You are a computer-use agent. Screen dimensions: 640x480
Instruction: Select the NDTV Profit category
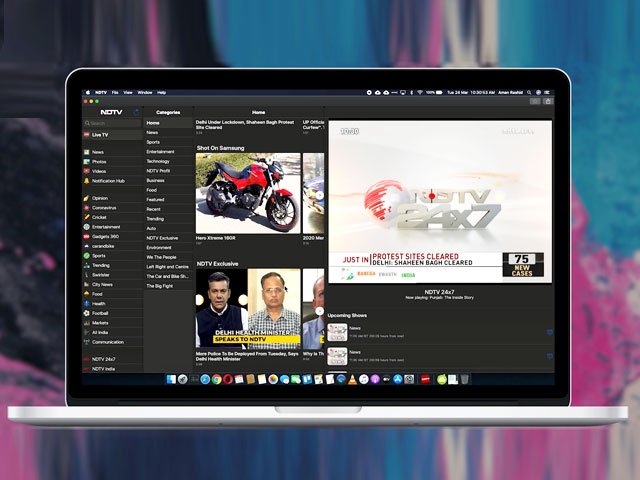[168, 171]
